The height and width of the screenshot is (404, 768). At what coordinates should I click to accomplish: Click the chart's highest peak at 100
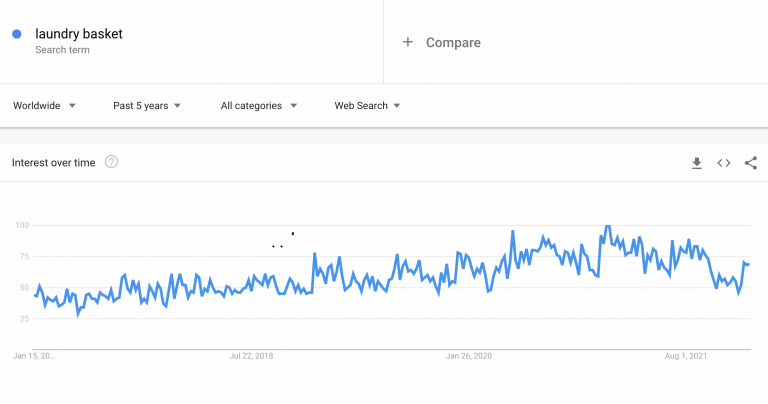click(608, 226)
